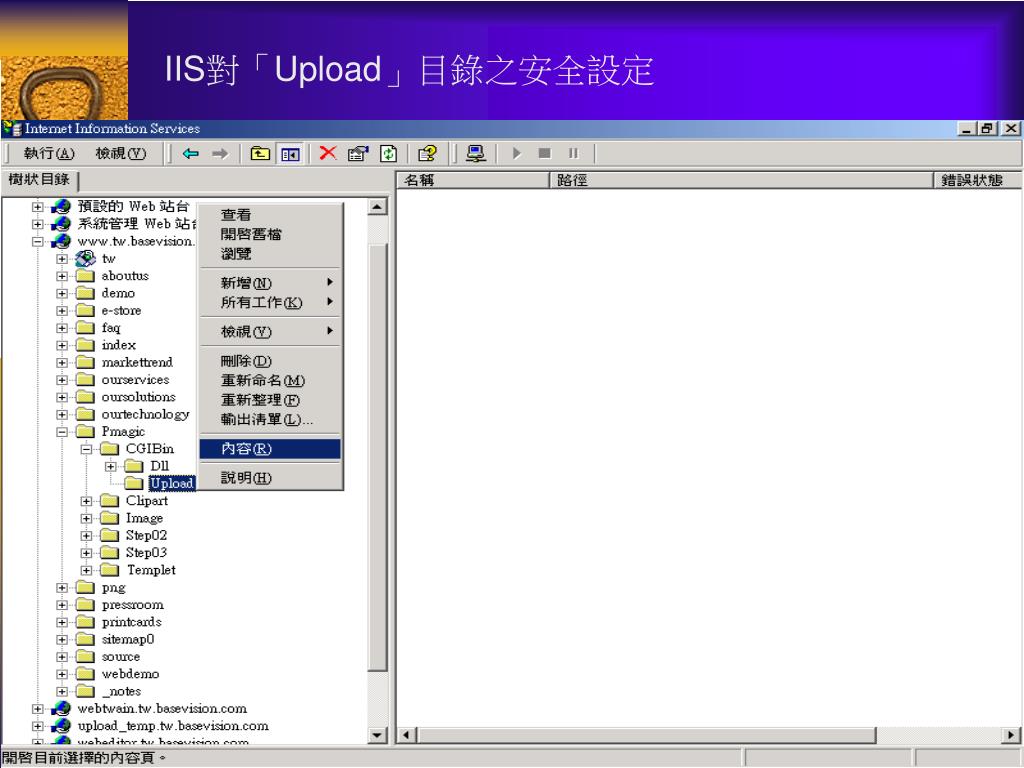Click the Stop item toolbar button
Screen dimensions: 1024x768
click(x=545, y=153)
